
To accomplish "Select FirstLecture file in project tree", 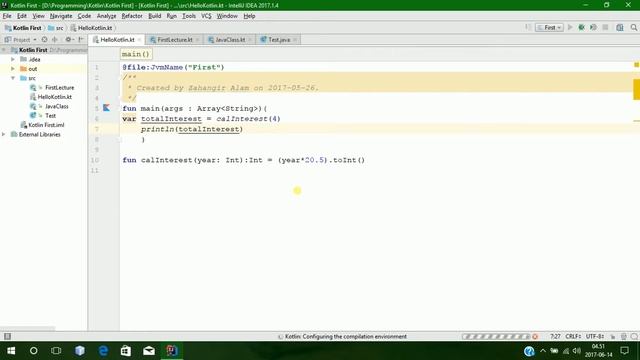I will 60,87.
